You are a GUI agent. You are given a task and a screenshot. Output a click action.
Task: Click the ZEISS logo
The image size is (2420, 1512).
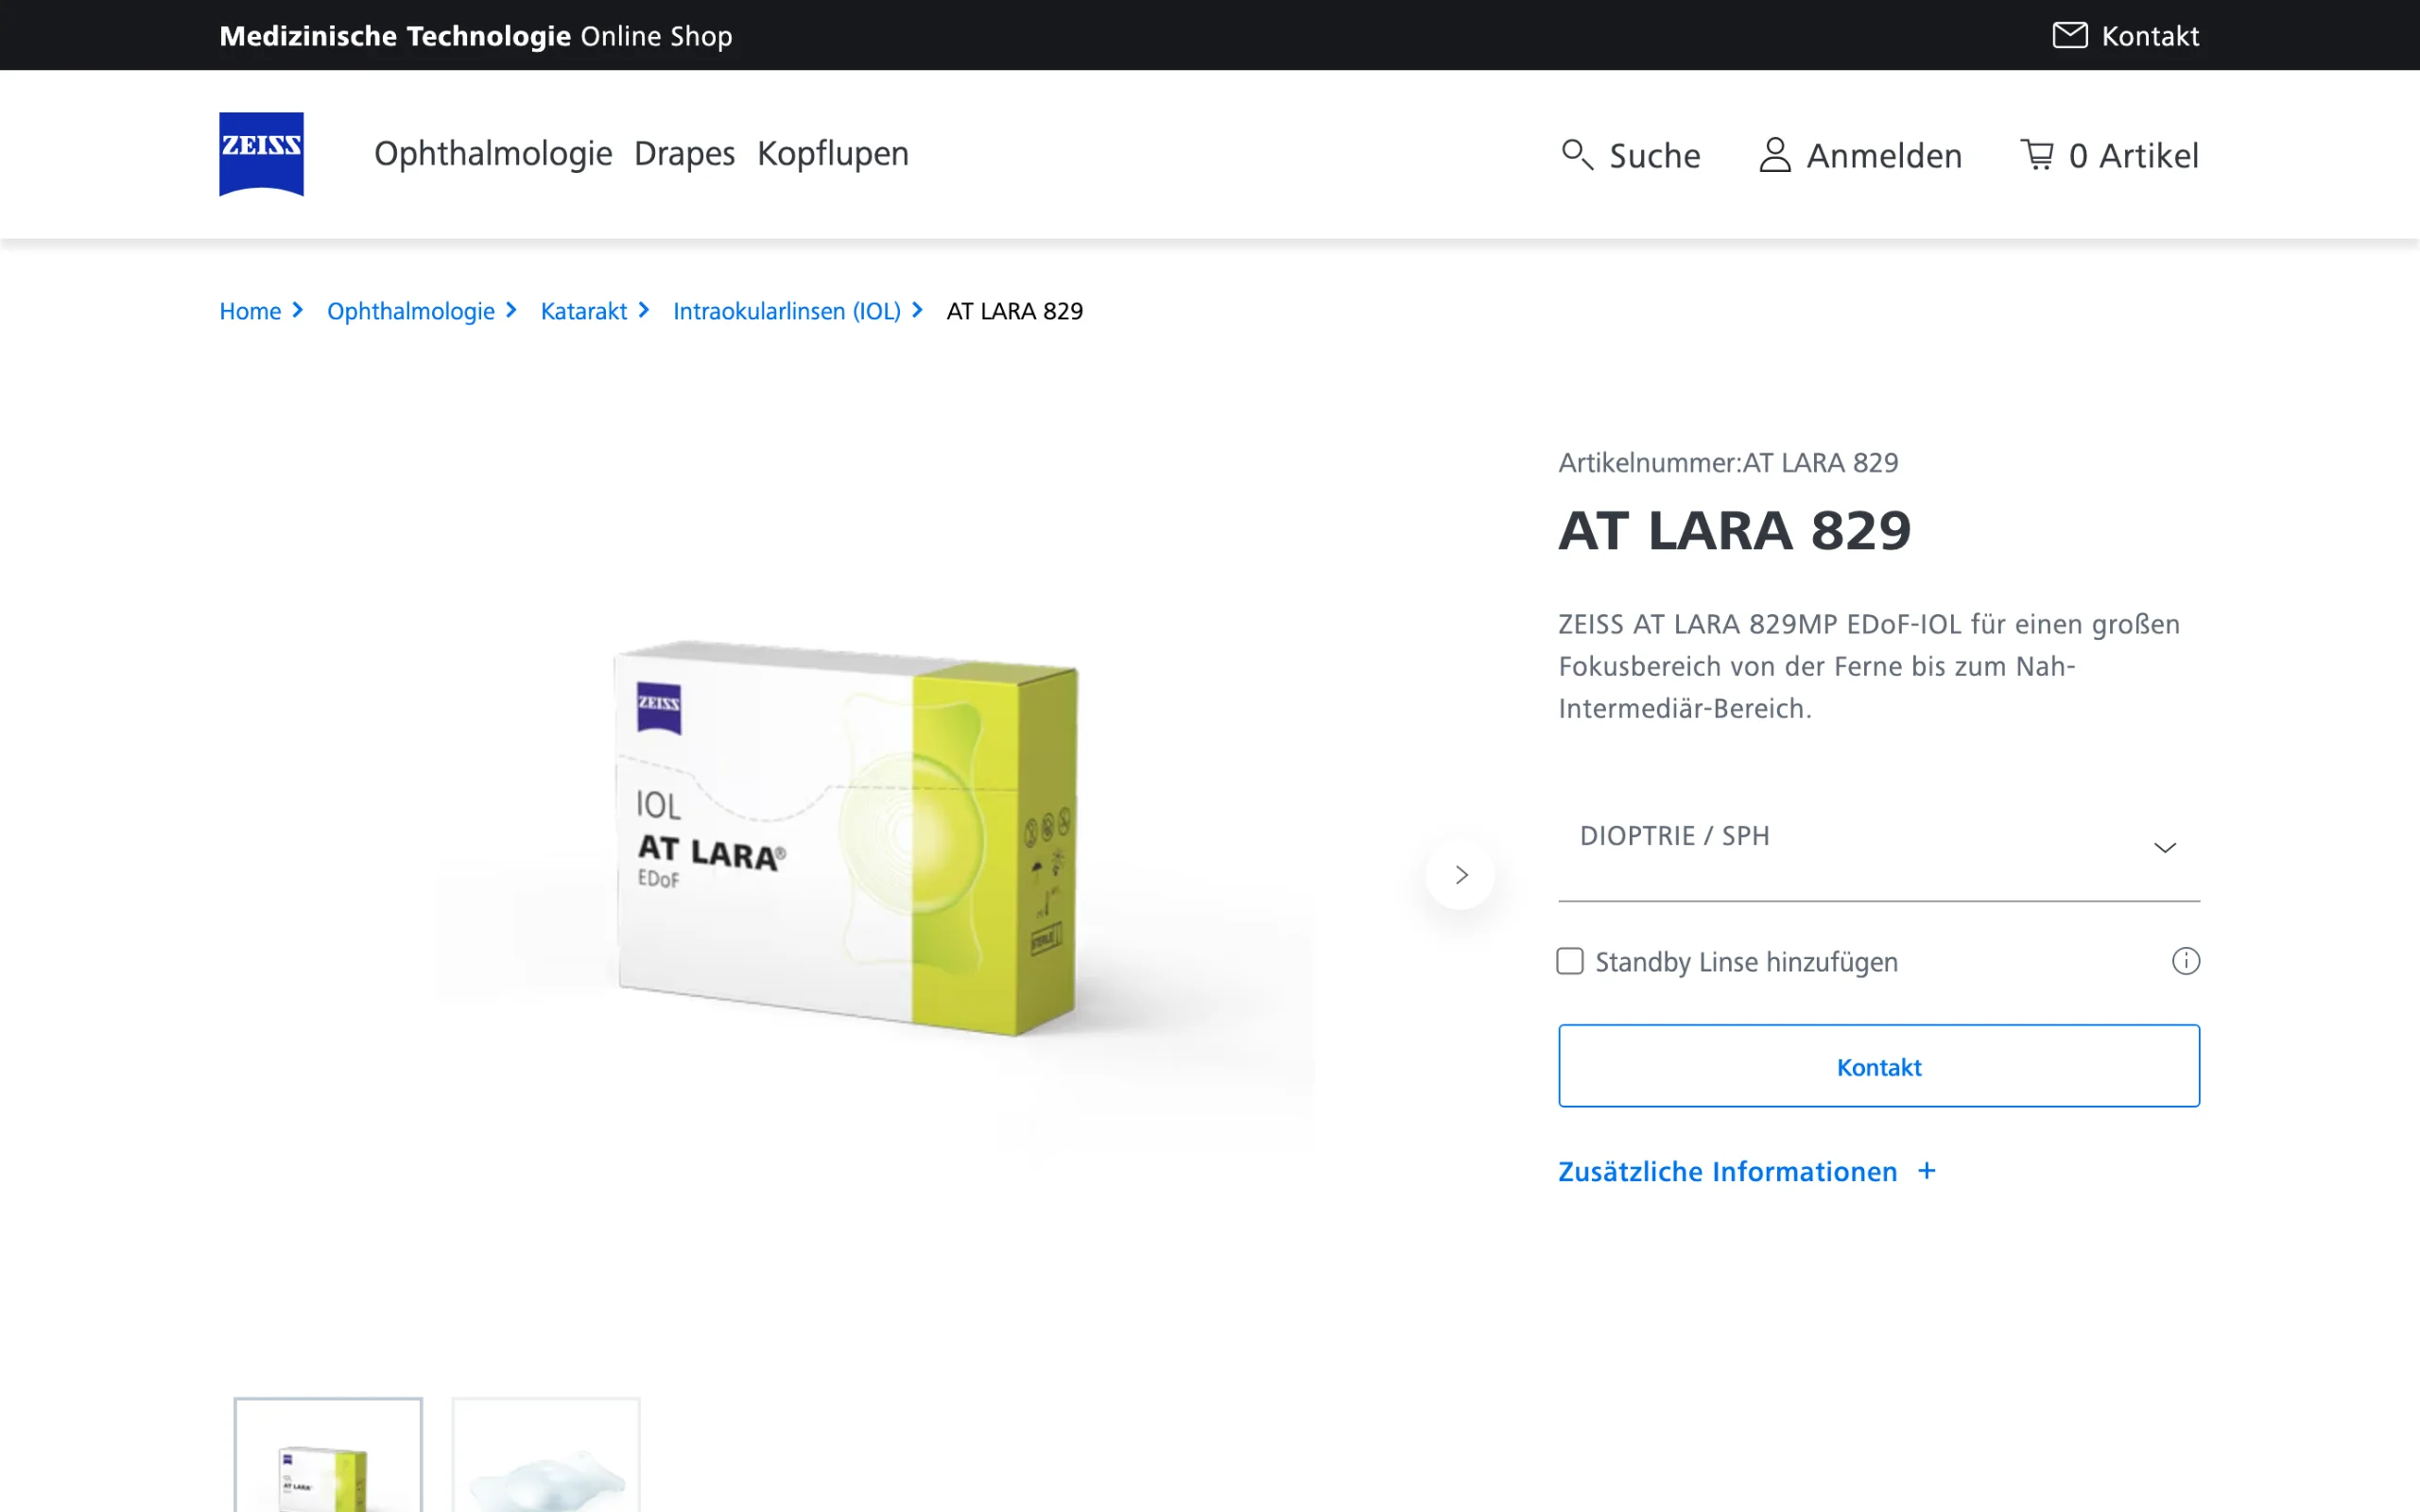pyautogui.click(x=261, y=154)
